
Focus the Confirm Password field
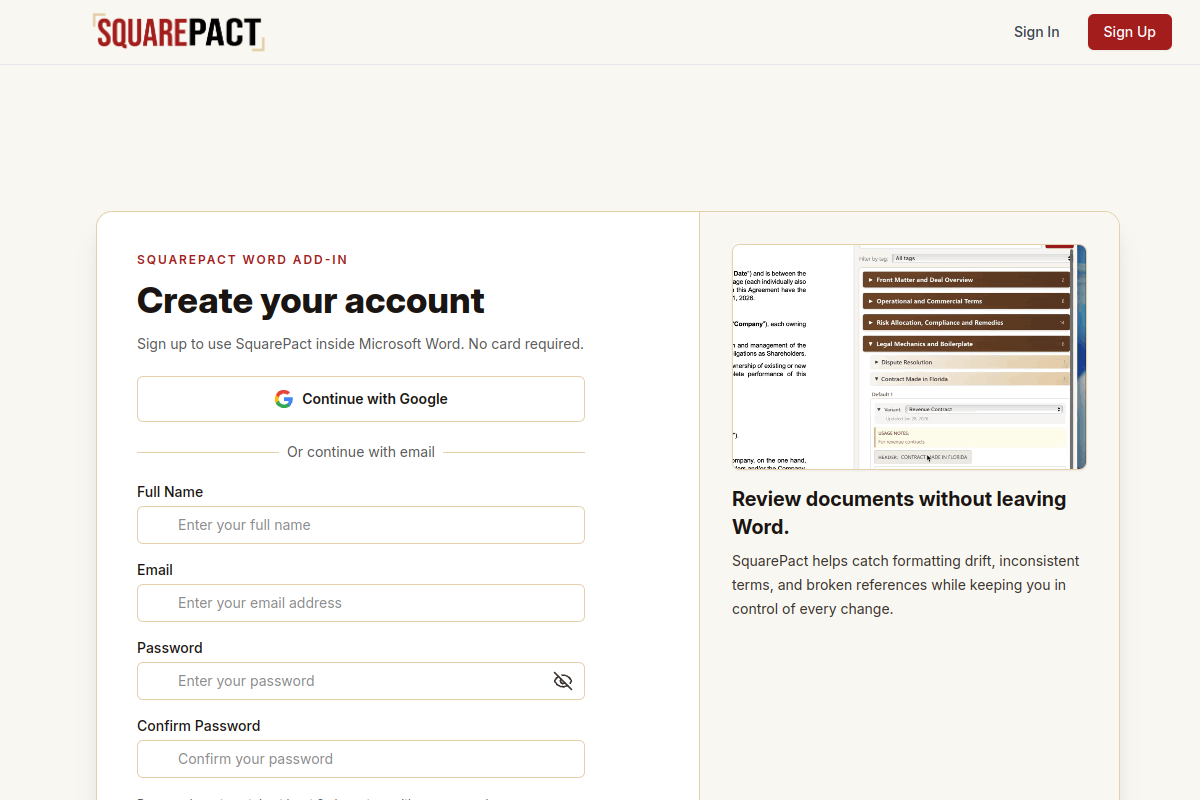[x=361, y=759]
